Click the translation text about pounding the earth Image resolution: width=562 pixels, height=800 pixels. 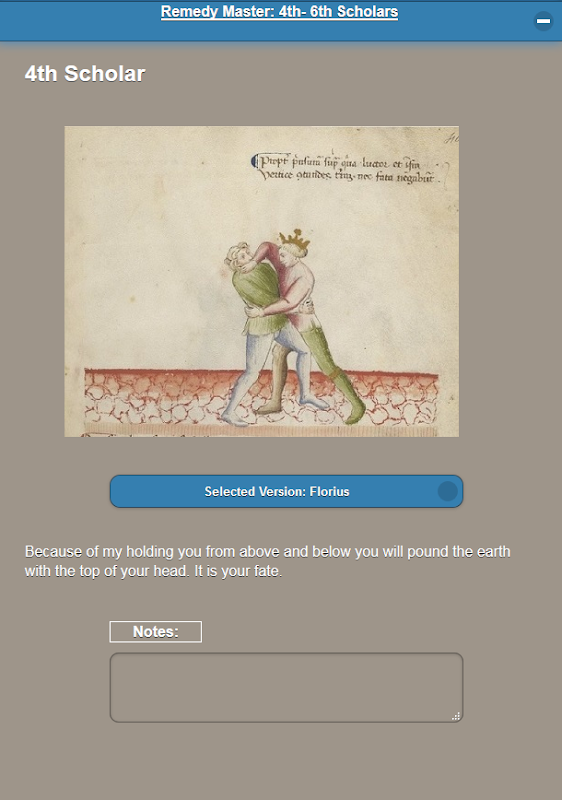(x=268, y=561)
